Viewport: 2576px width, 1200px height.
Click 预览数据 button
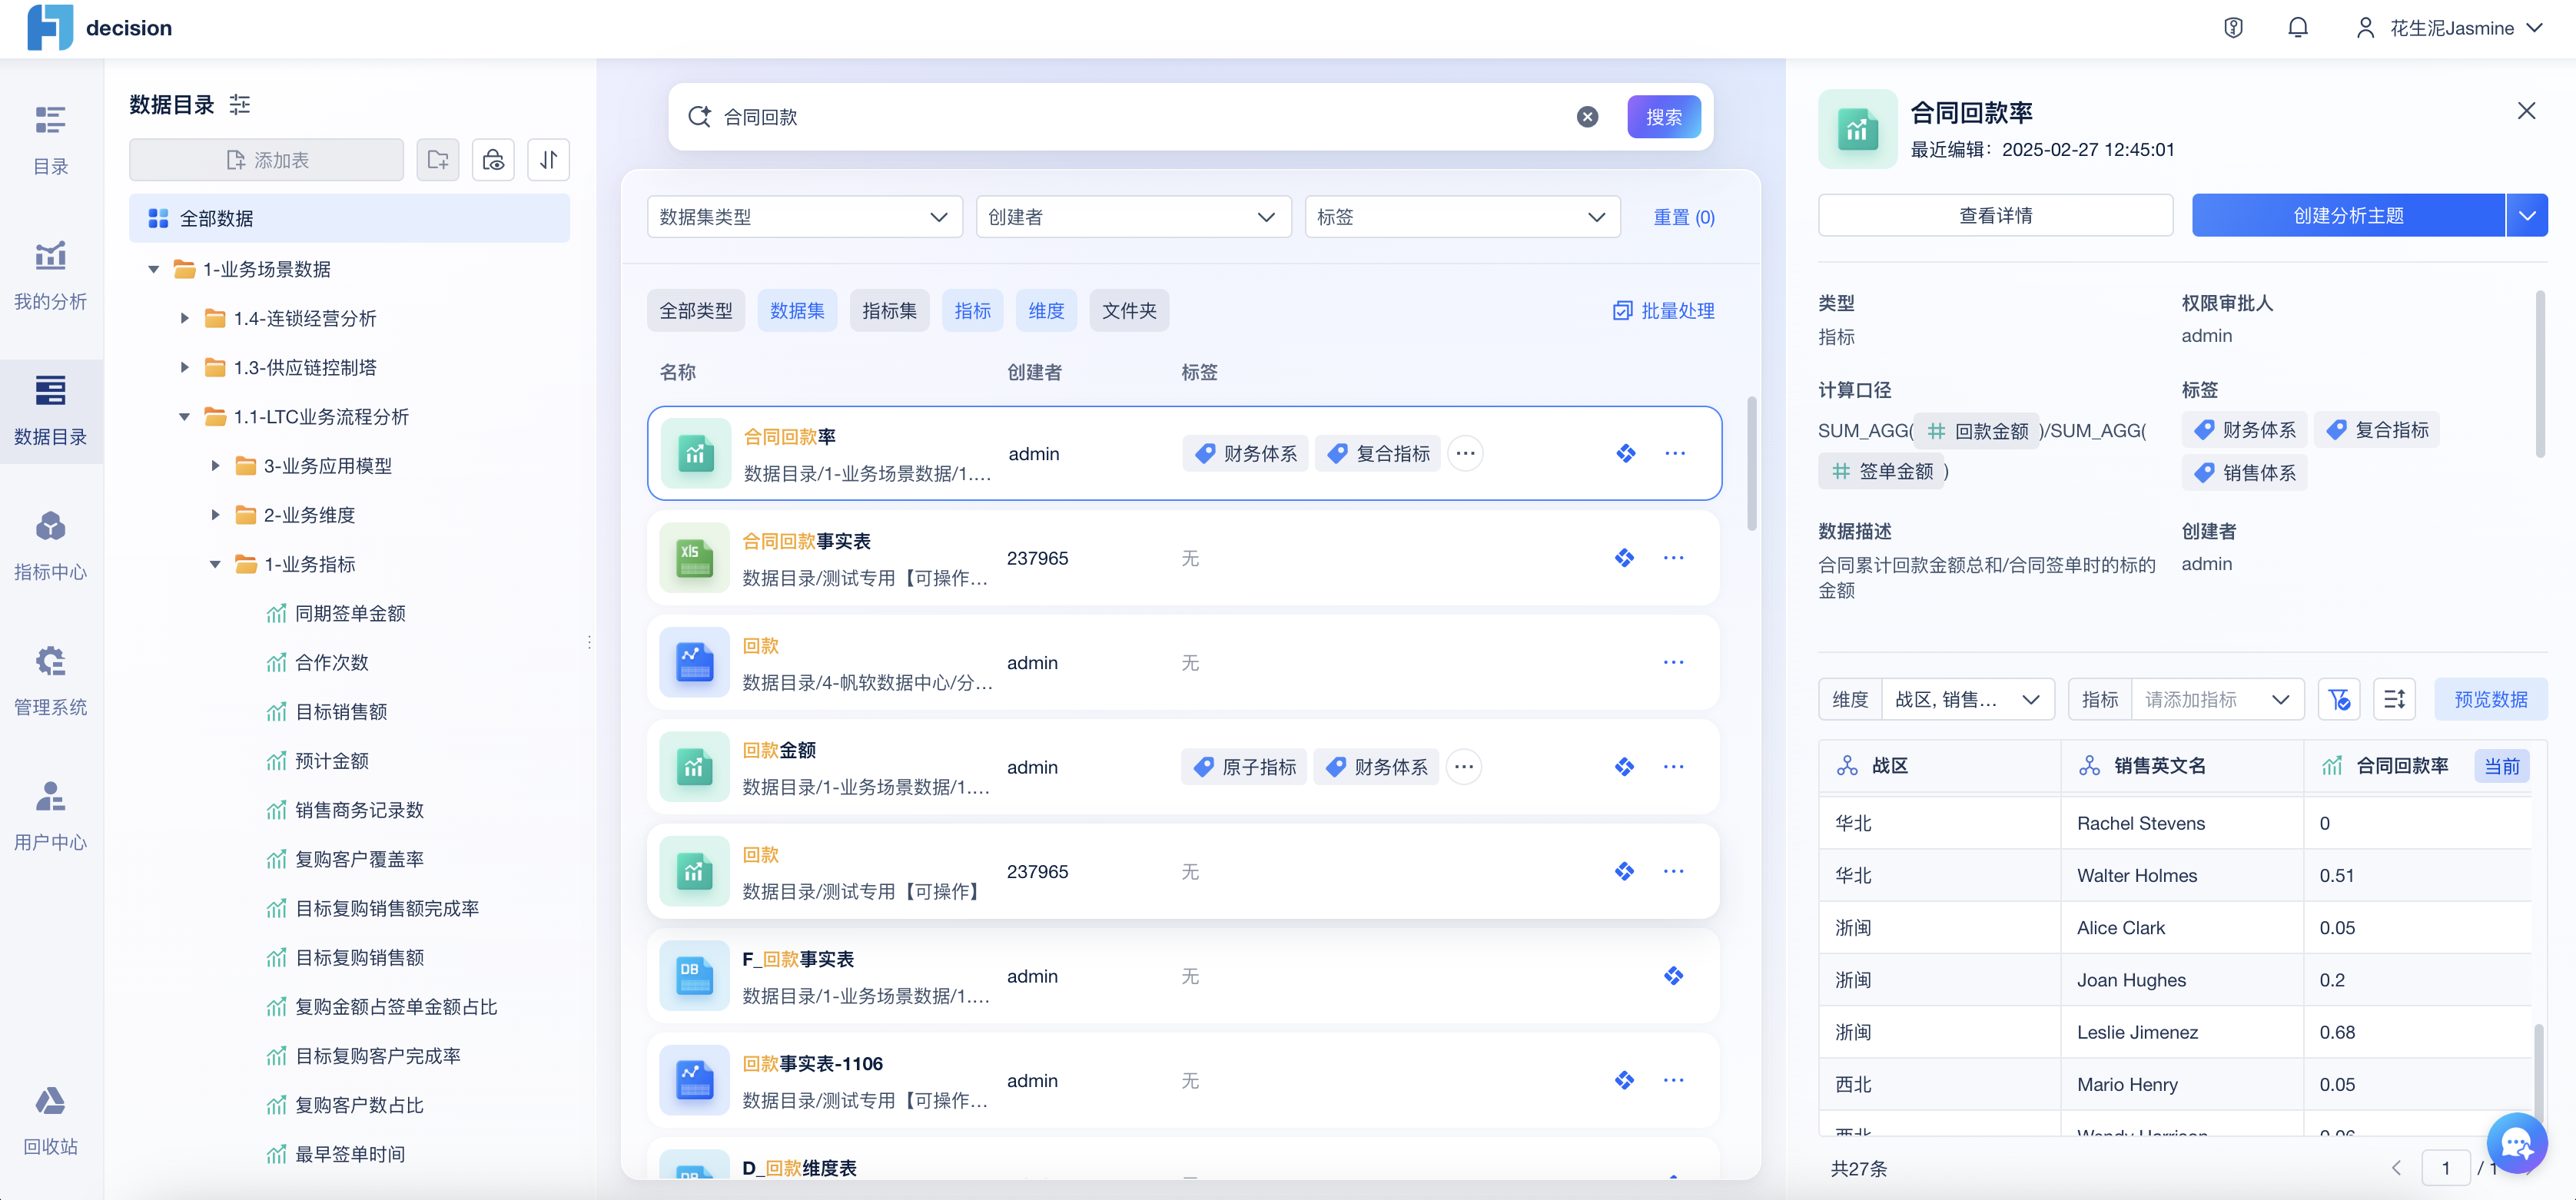tap(2490, 699)
